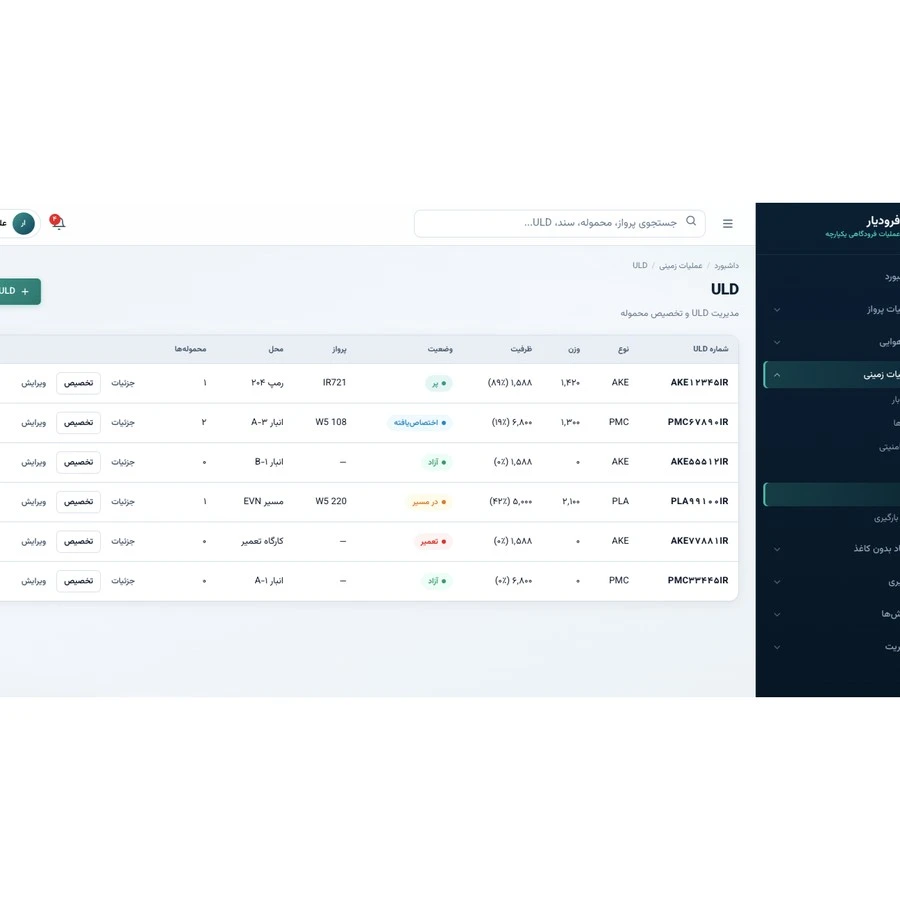This screenshot has width=900, height=900.
Task: Click the search magnifier icon
Action: [691, 221]
